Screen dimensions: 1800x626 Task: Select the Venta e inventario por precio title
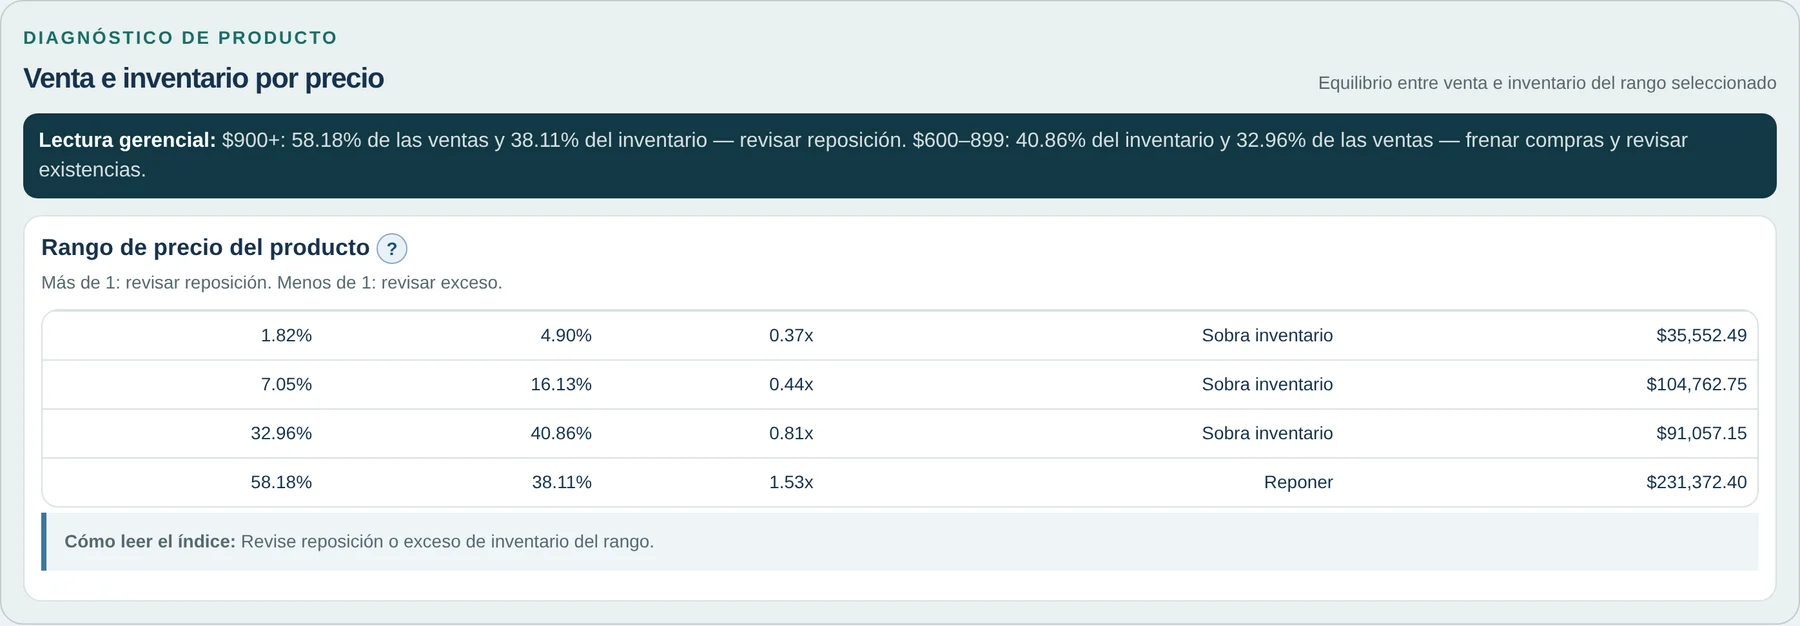[x=203, y=78]
